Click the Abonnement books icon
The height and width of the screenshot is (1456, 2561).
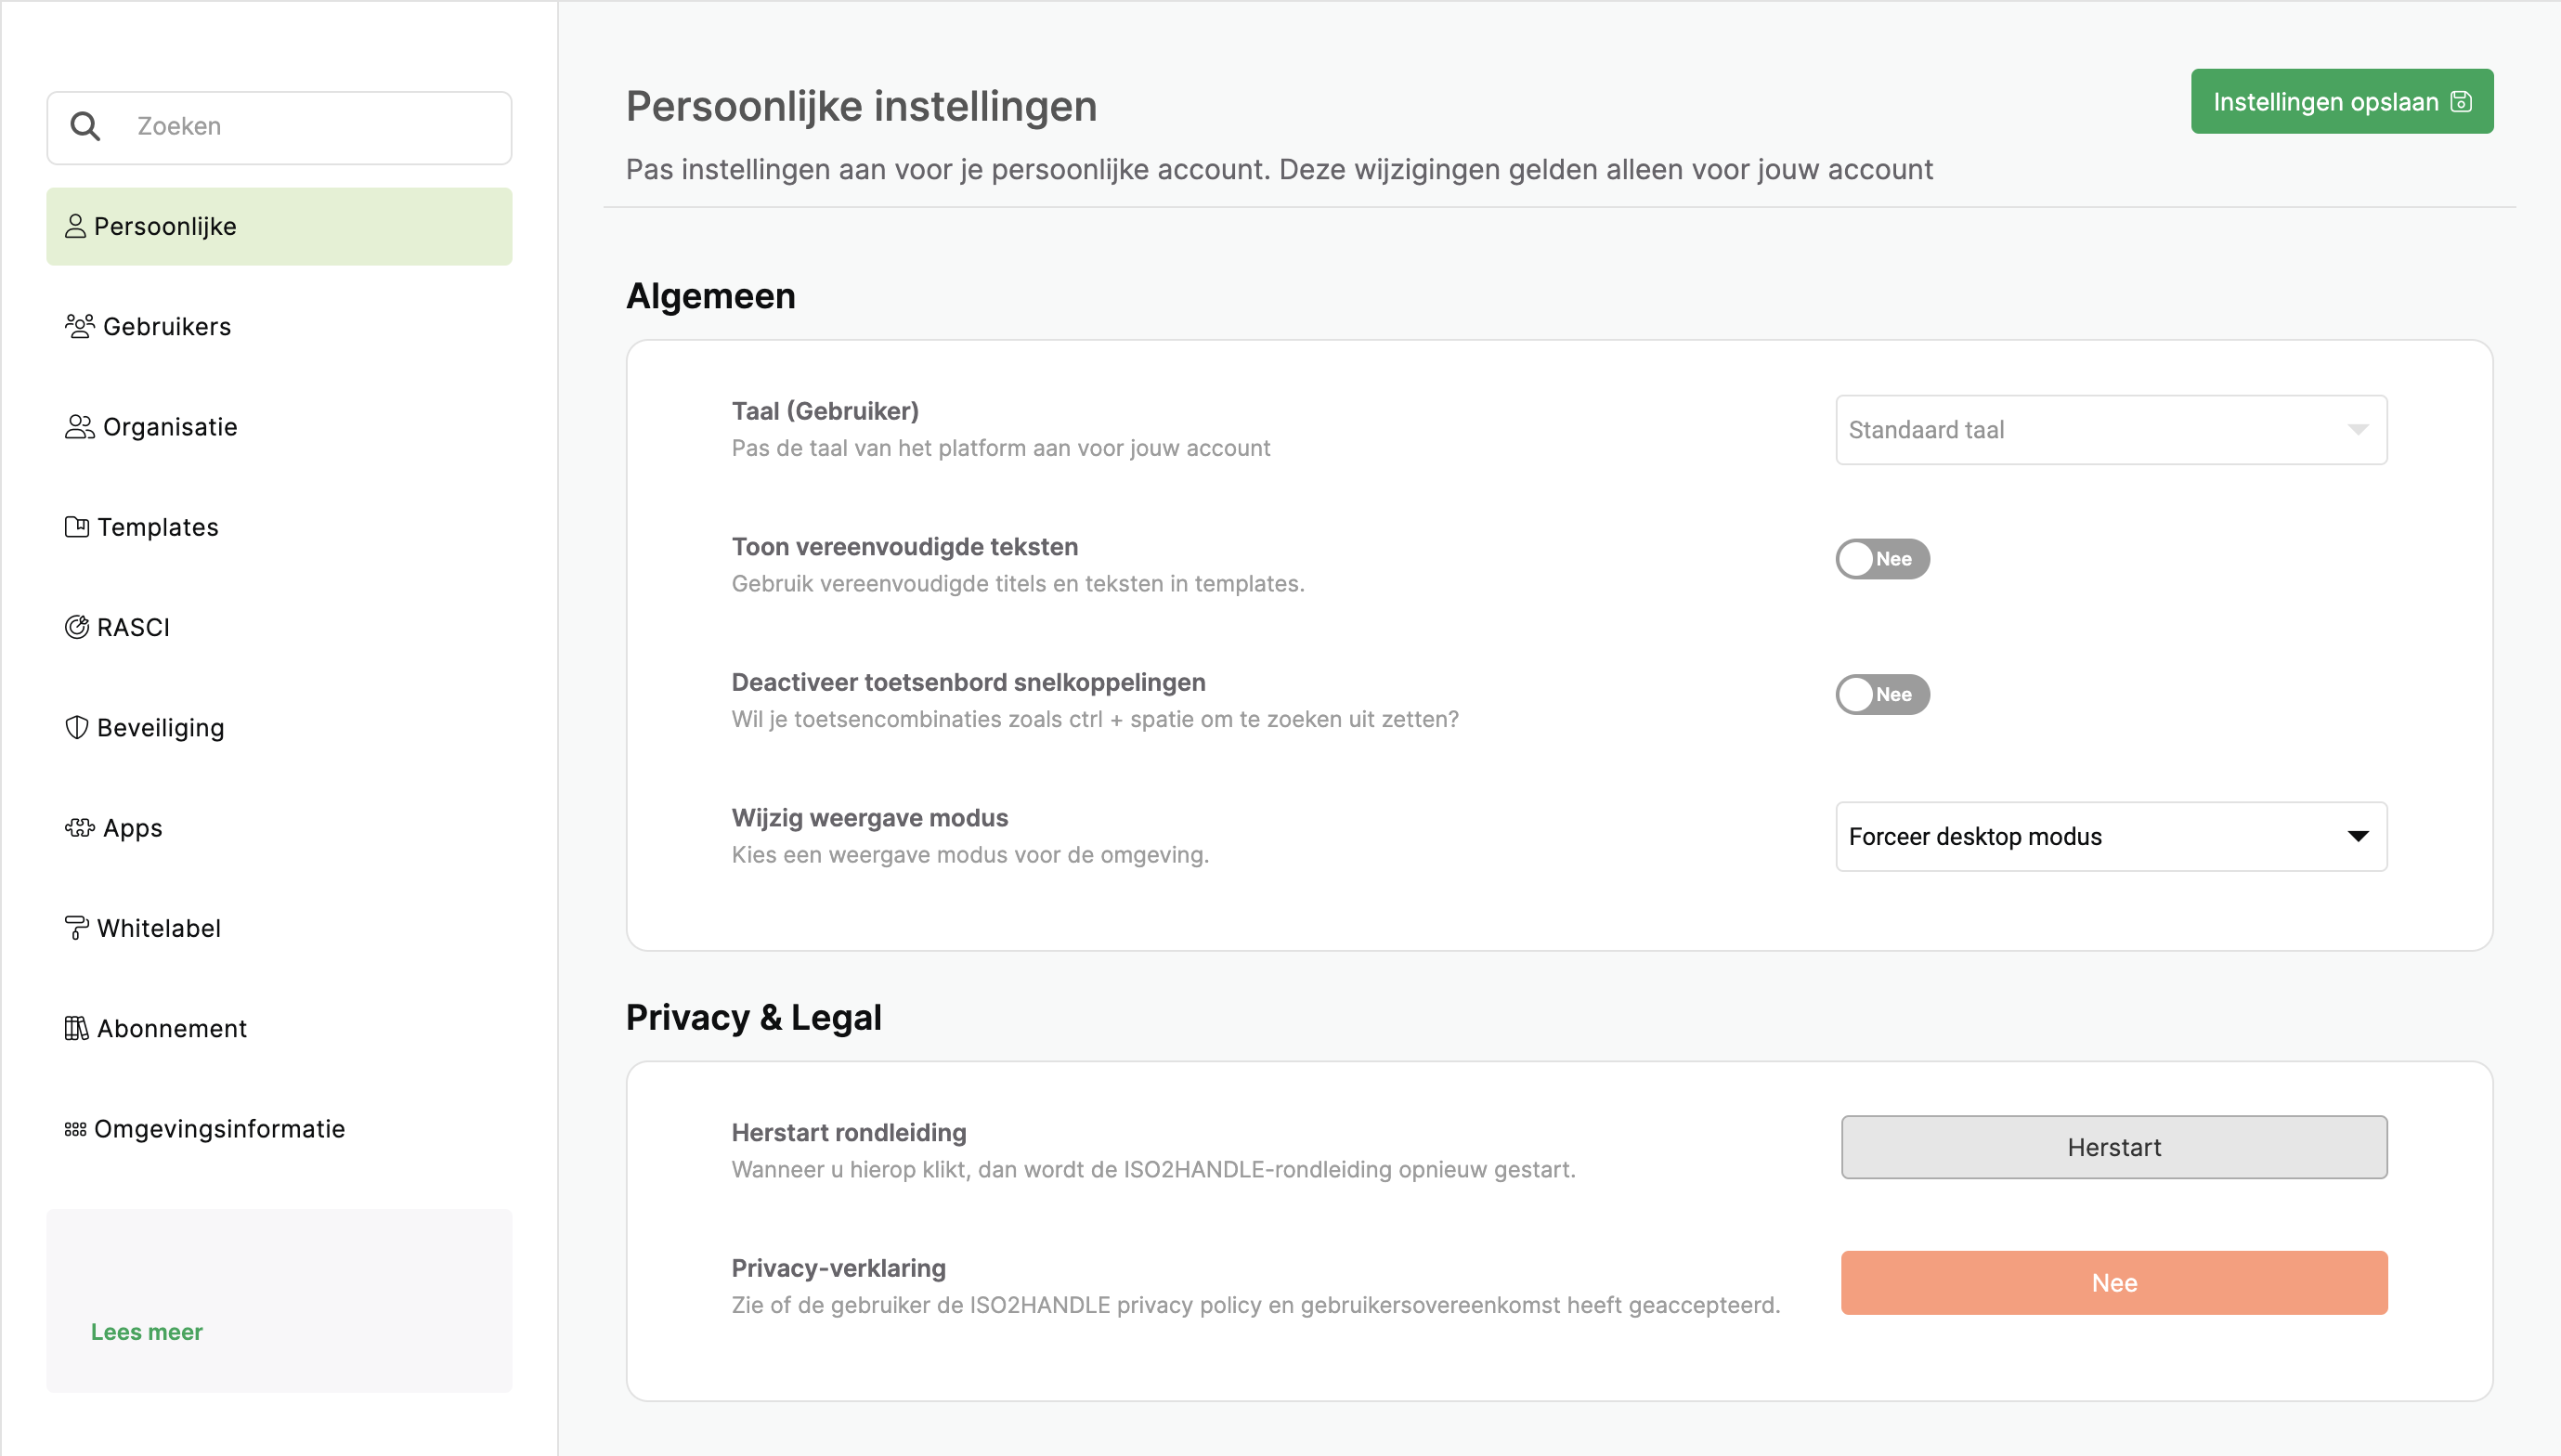[x=77, y=1028]
